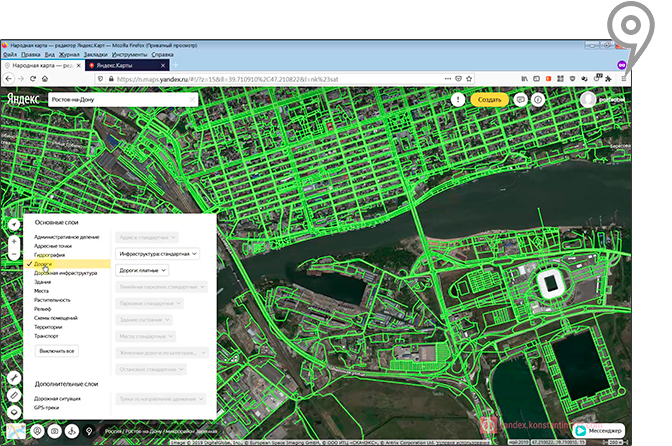672x446 pixels.
Task: Open the Журнал menu
Action: coord(69,54)
